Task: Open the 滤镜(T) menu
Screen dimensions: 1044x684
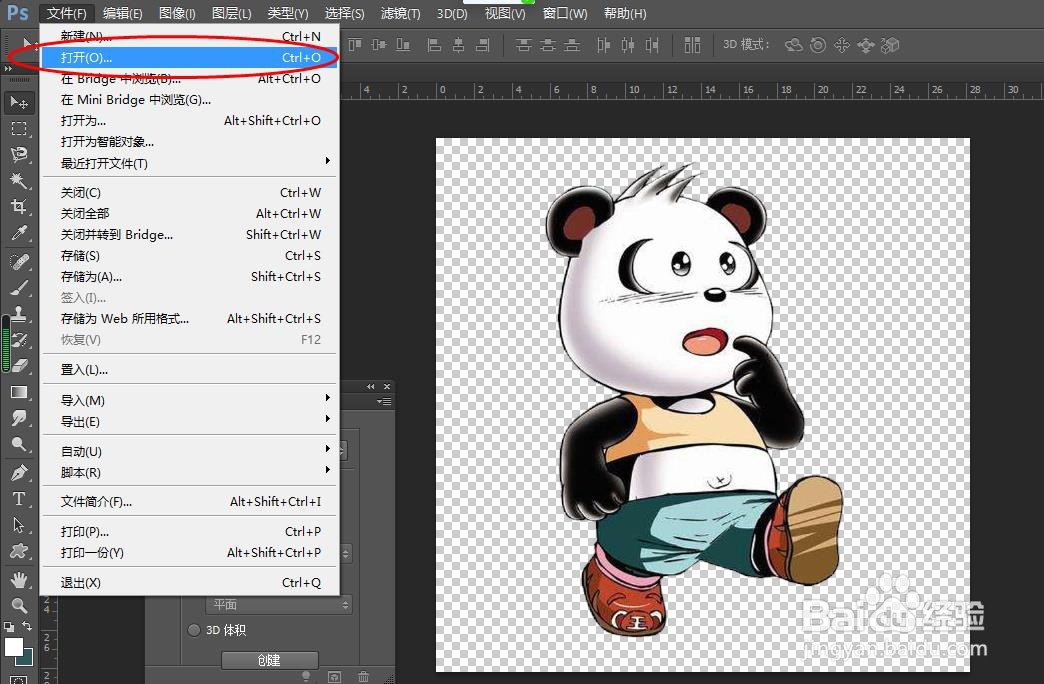Action: click(x=400, y=13)
